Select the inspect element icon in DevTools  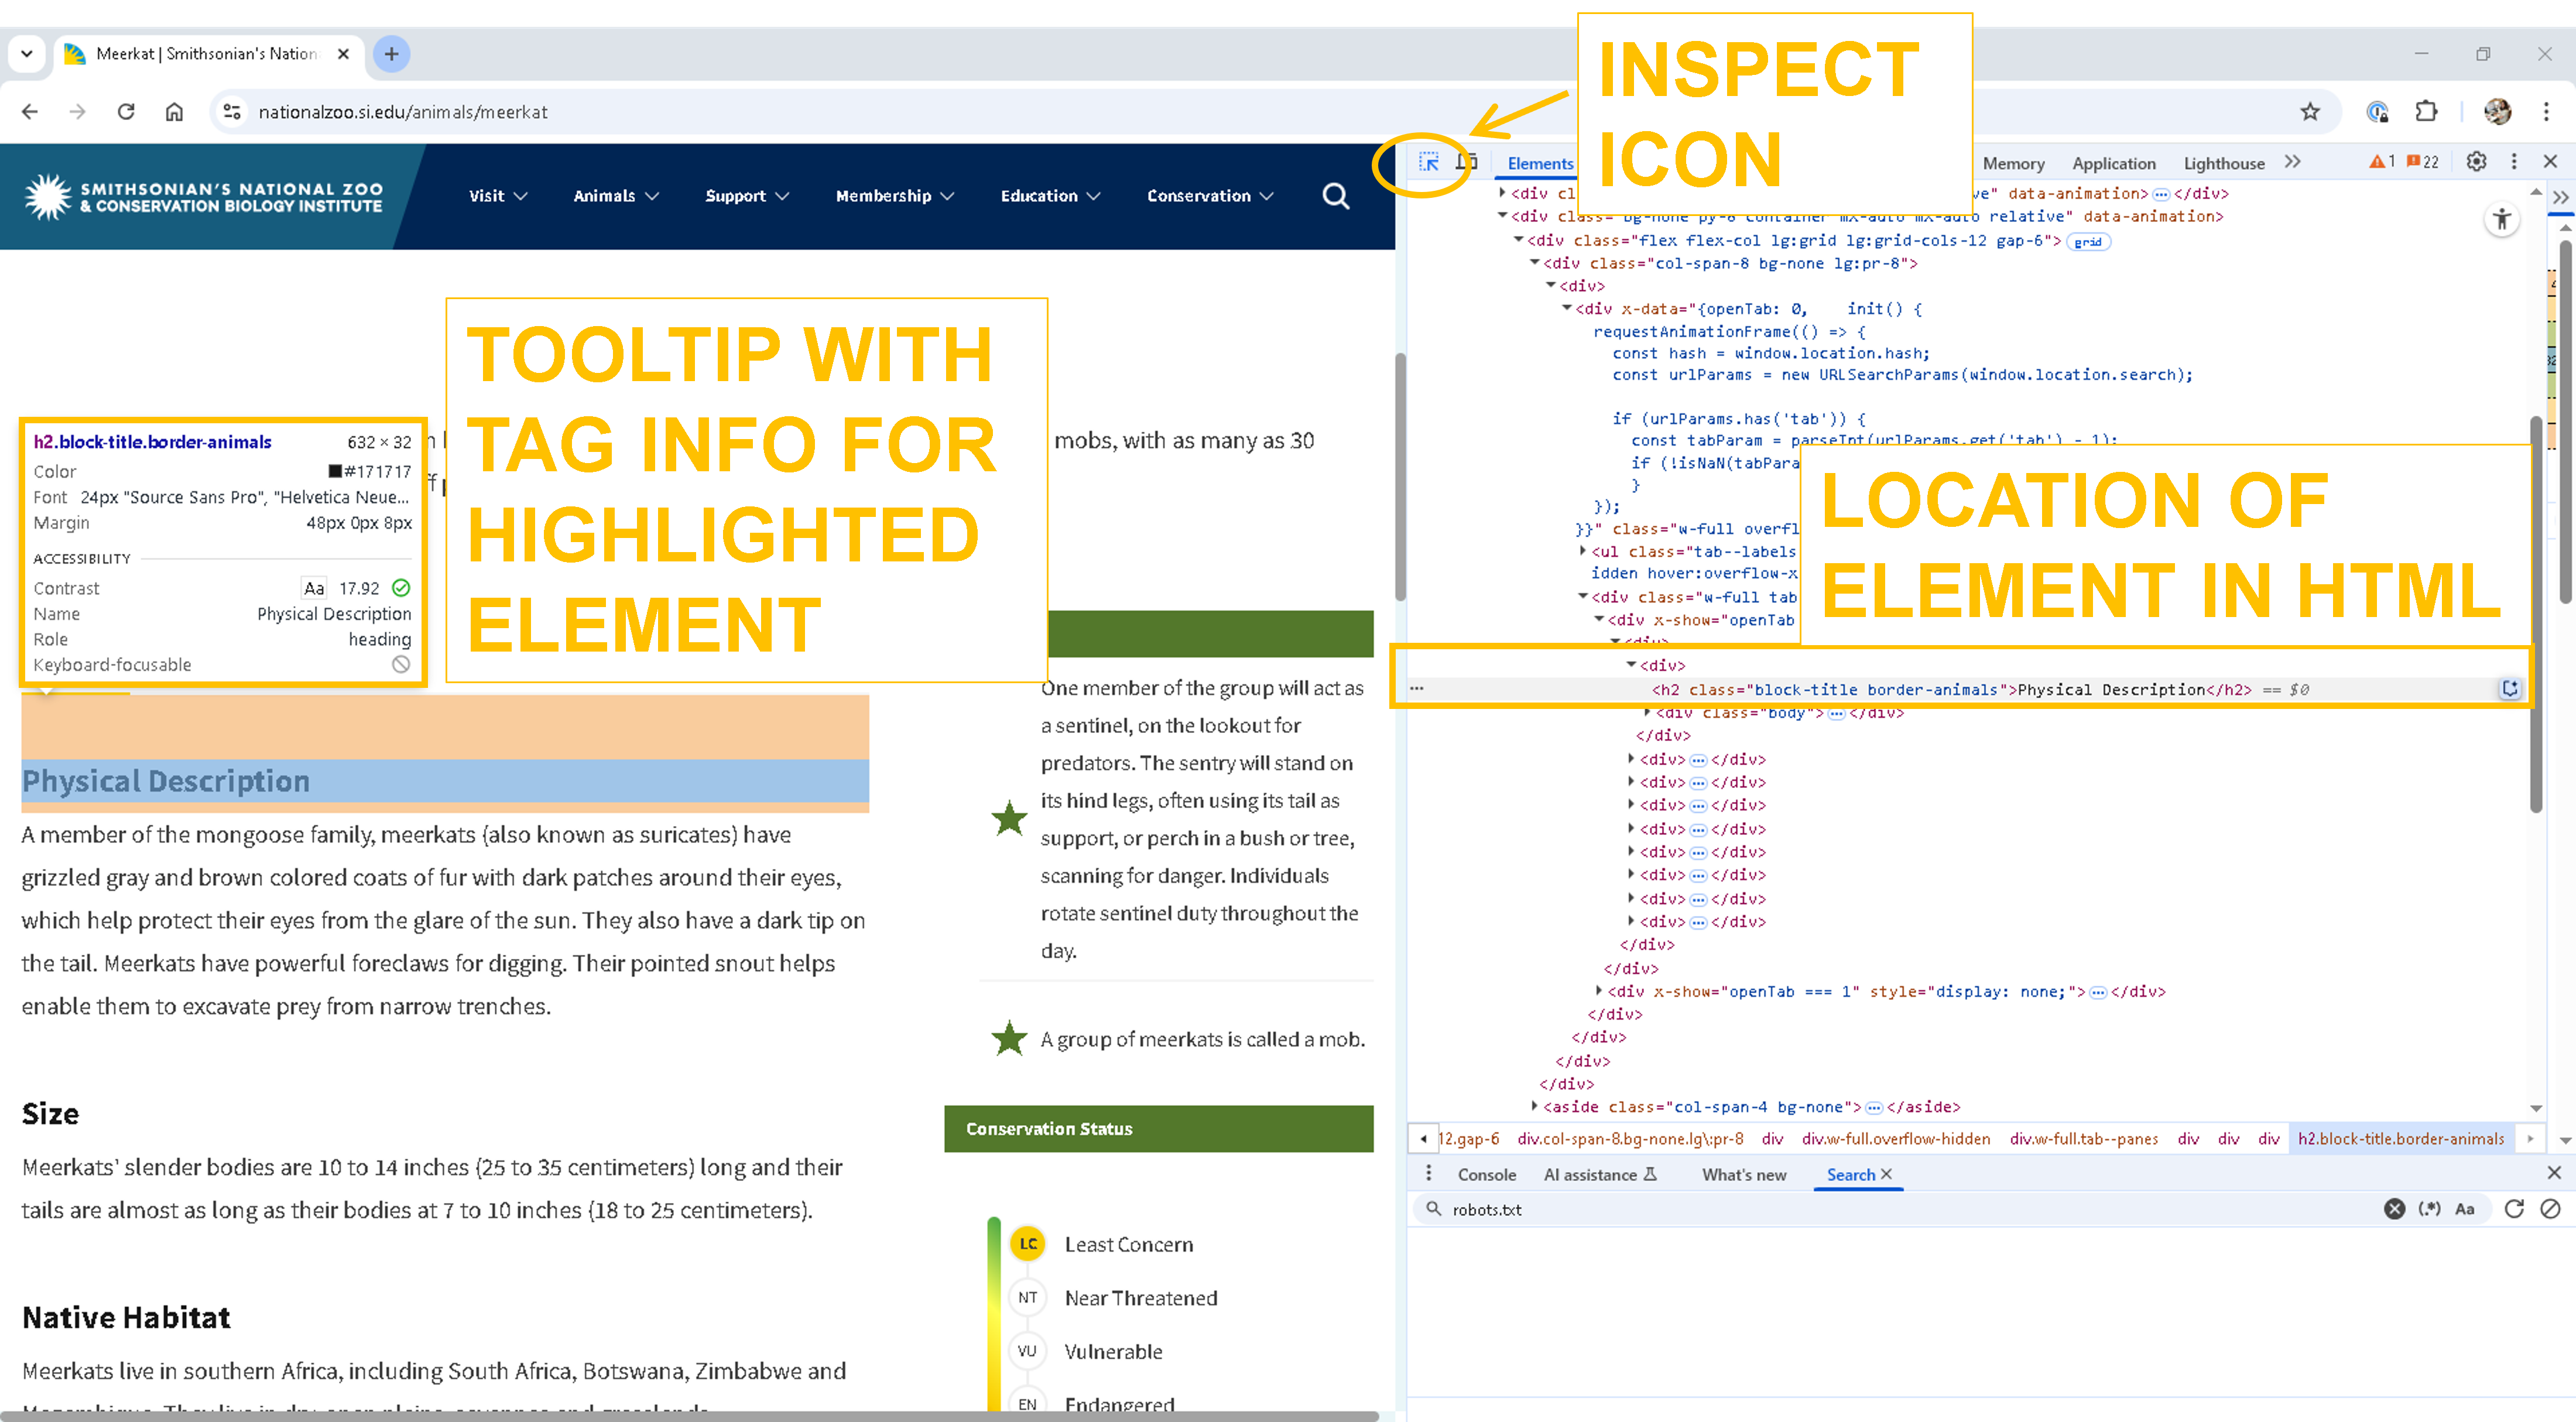pos(1429,161)
